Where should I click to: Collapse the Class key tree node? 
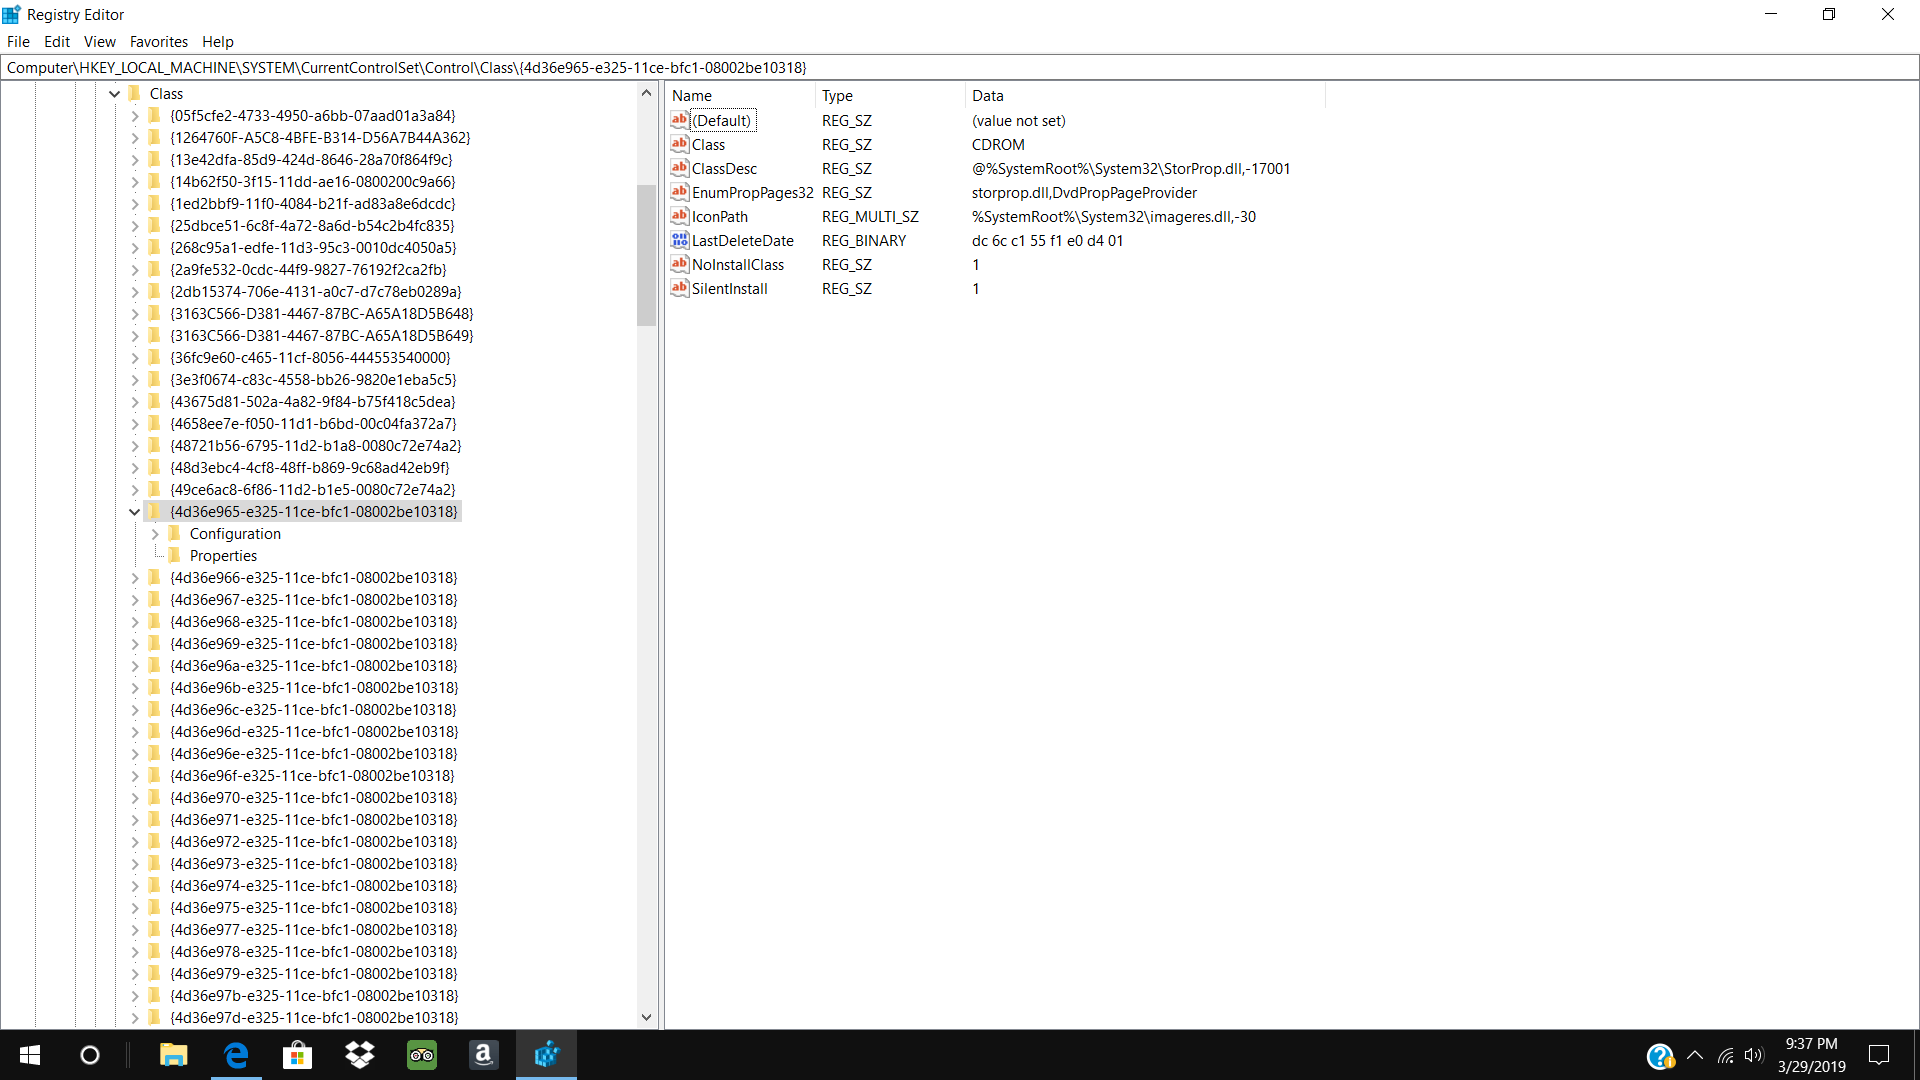115,94
